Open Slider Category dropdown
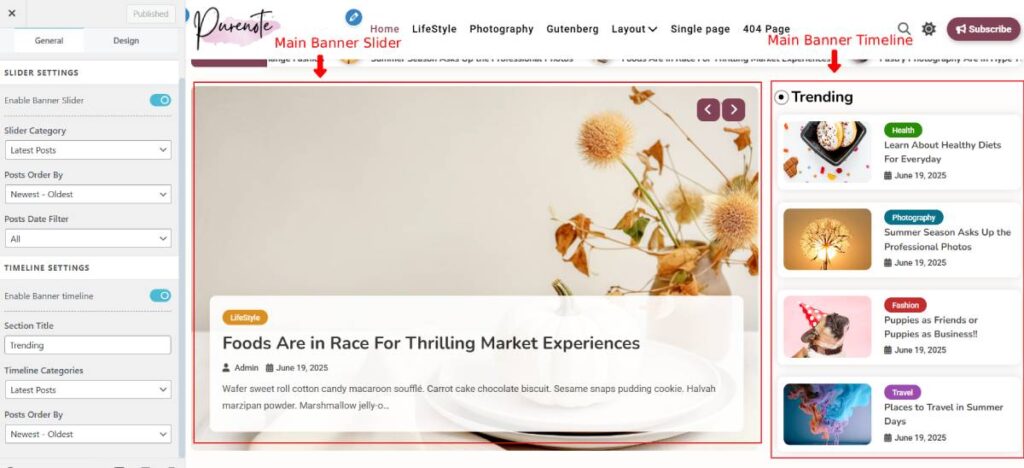 click(x=88, y=150)
